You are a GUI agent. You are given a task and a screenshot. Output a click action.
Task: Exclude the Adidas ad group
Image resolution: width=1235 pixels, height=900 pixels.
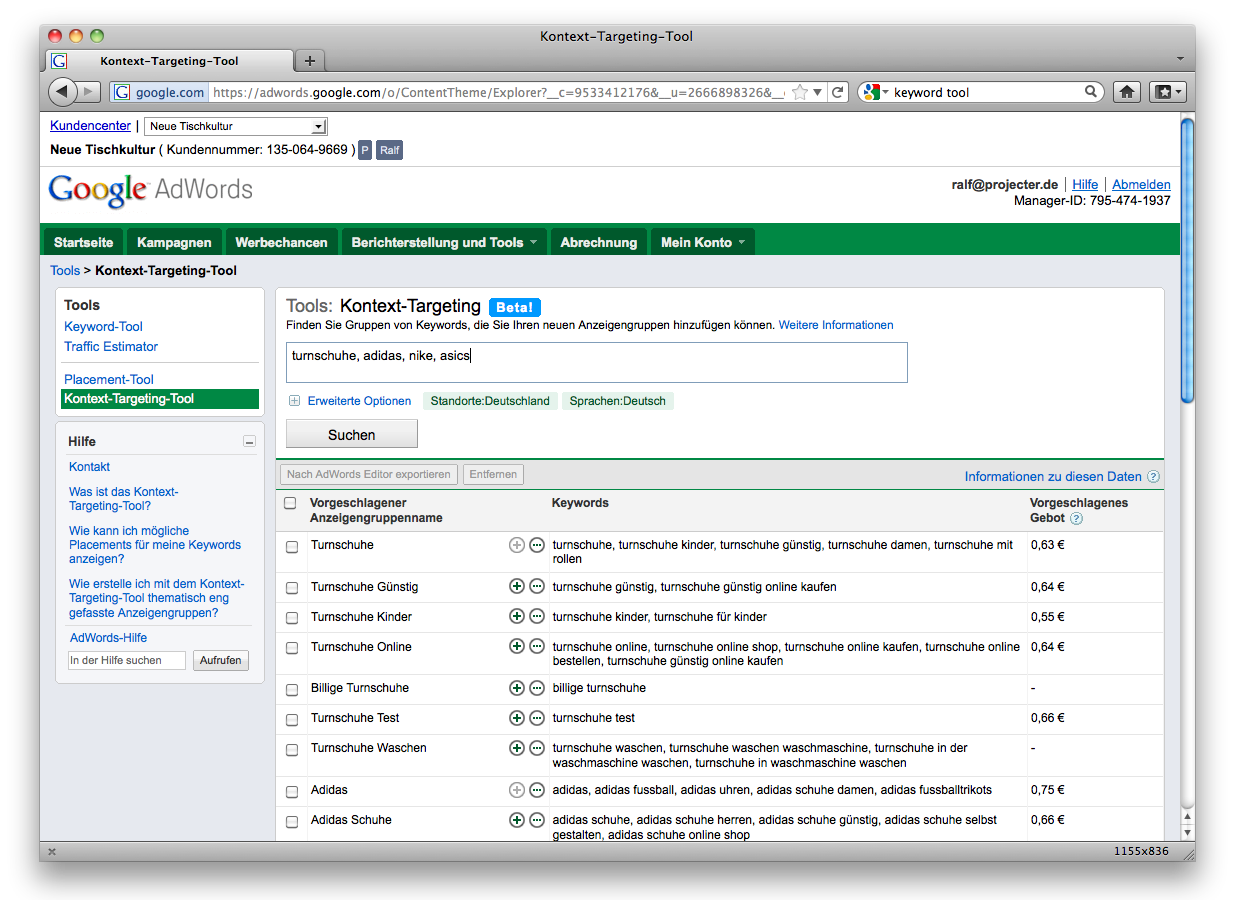pos(537,790)
